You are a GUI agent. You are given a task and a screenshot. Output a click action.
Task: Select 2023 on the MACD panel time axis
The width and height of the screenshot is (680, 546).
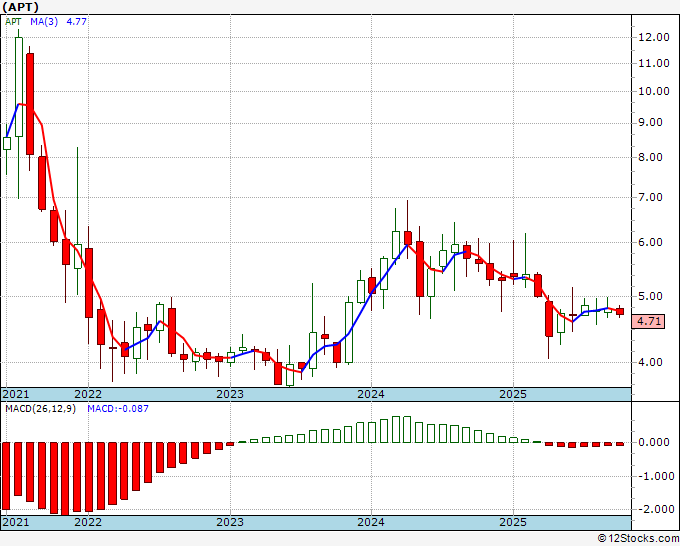tap(230, 522)
